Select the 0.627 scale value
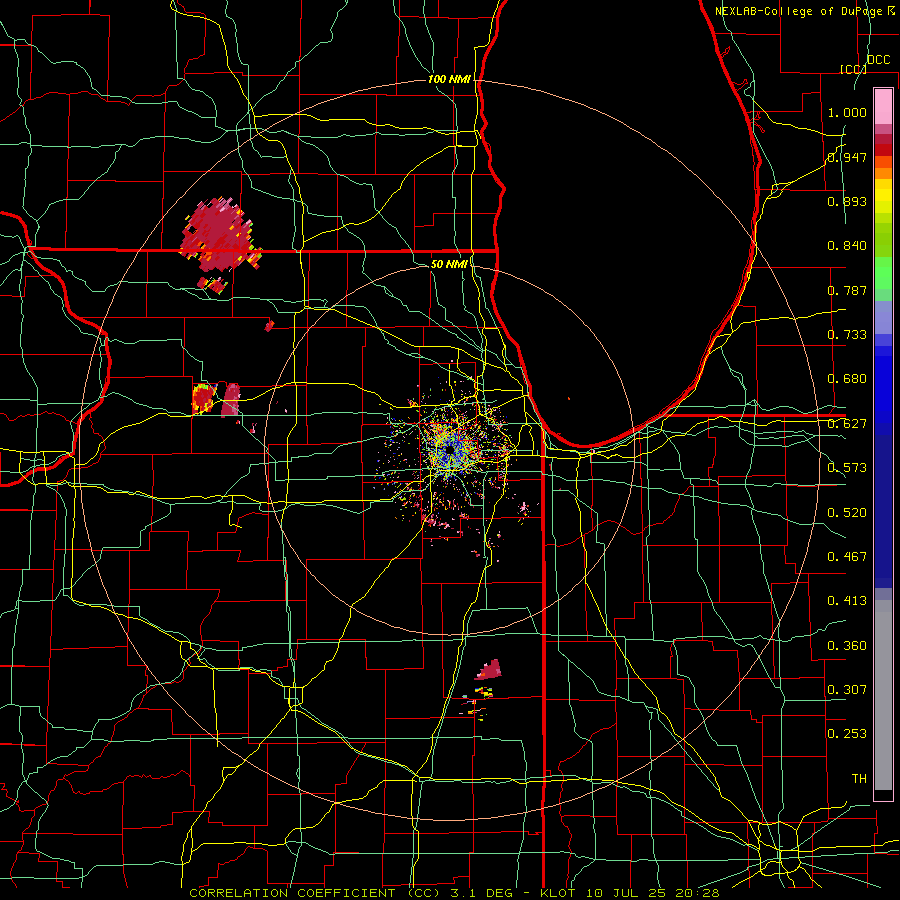The height and width of the screenshot is (900, 900). 847,424
